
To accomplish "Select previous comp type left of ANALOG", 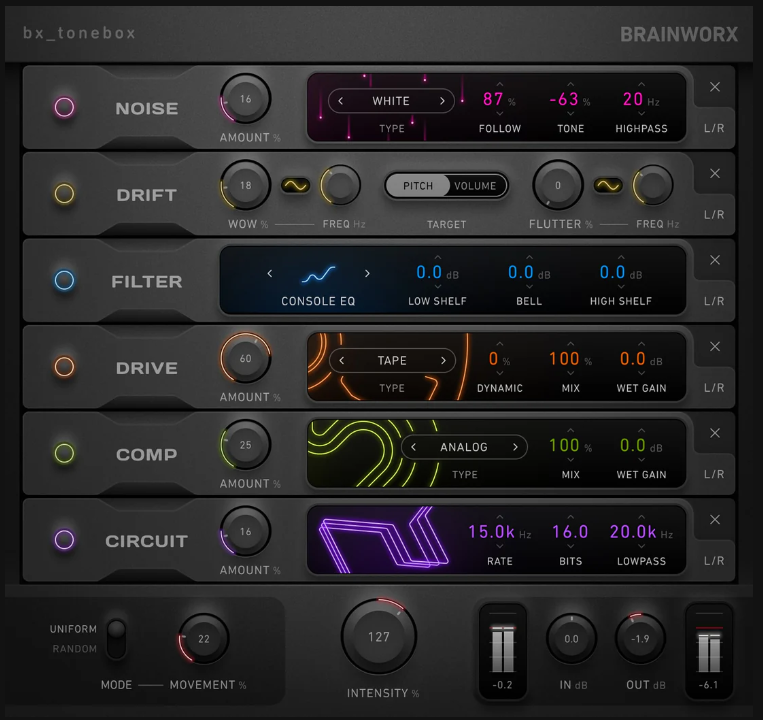I will coord(414,447).
